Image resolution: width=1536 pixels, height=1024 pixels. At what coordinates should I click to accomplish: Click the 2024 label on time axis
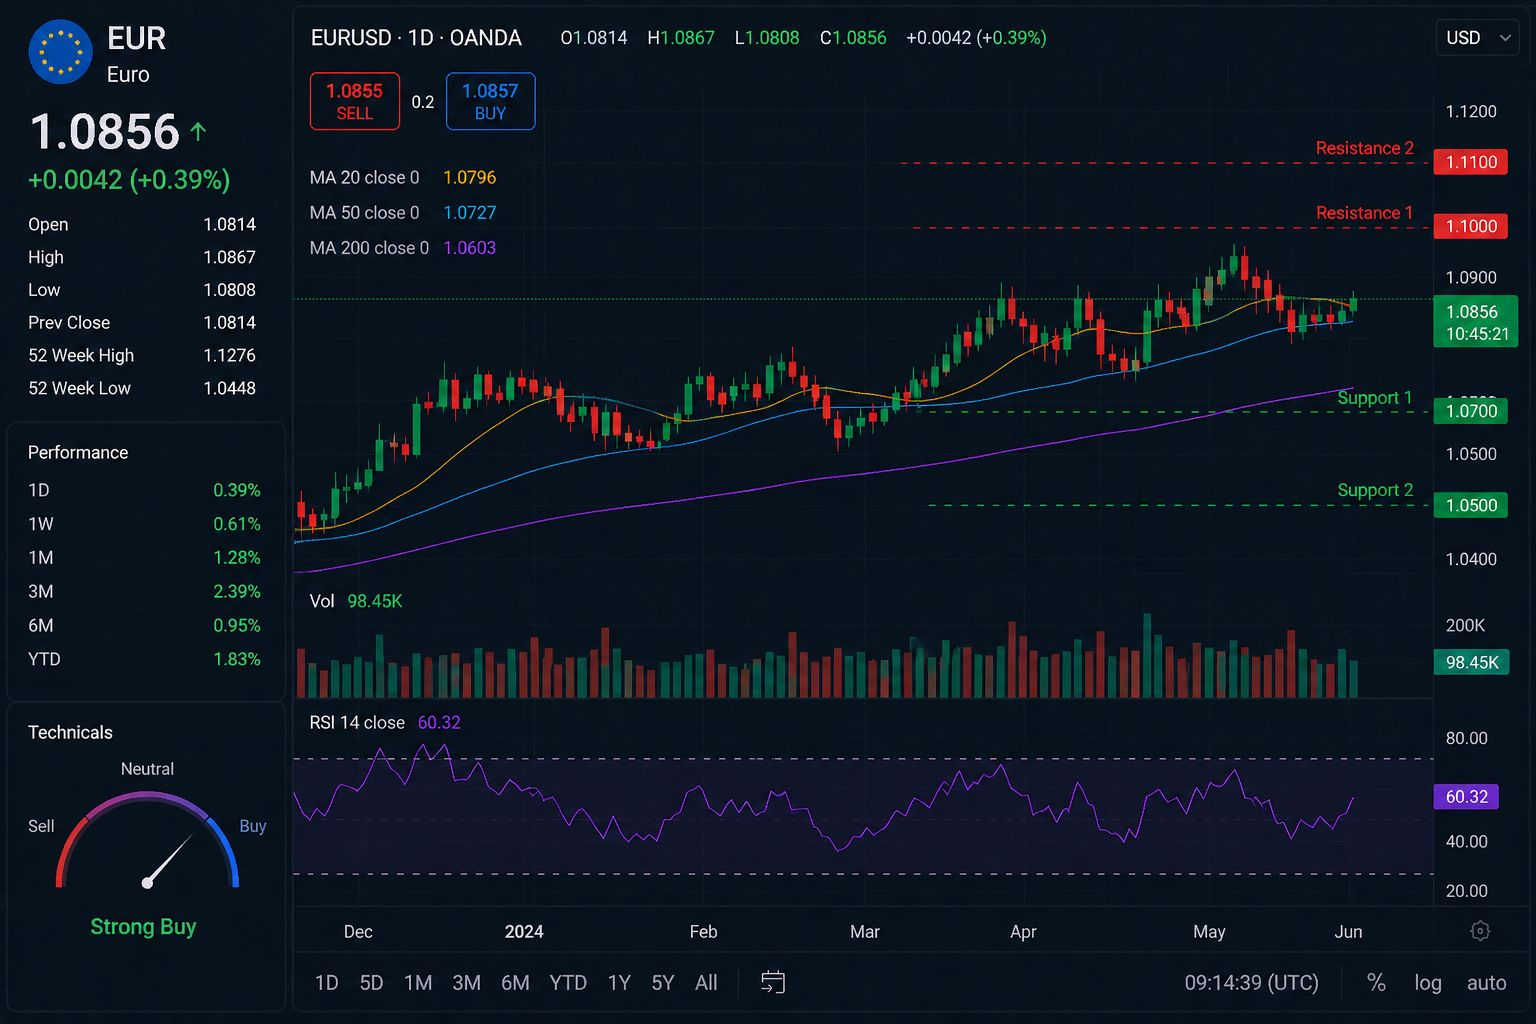pos(524,932)
